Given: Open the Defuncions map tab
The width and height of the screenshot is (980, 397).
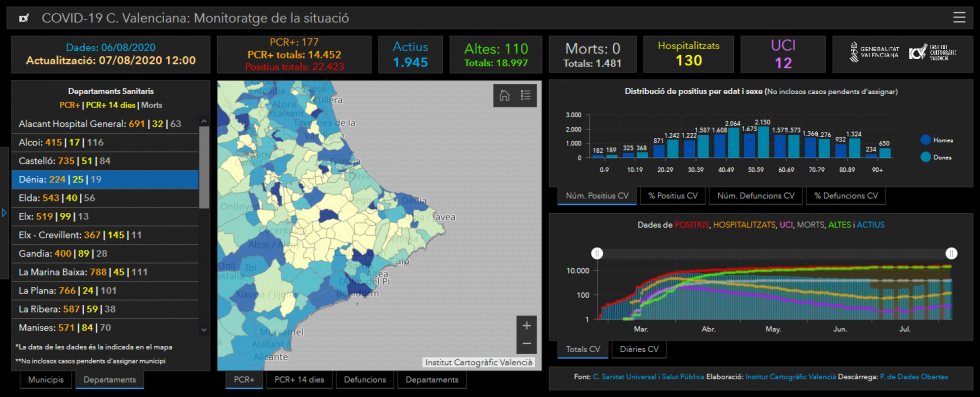Looking at the screenshot, I should 364,379.
